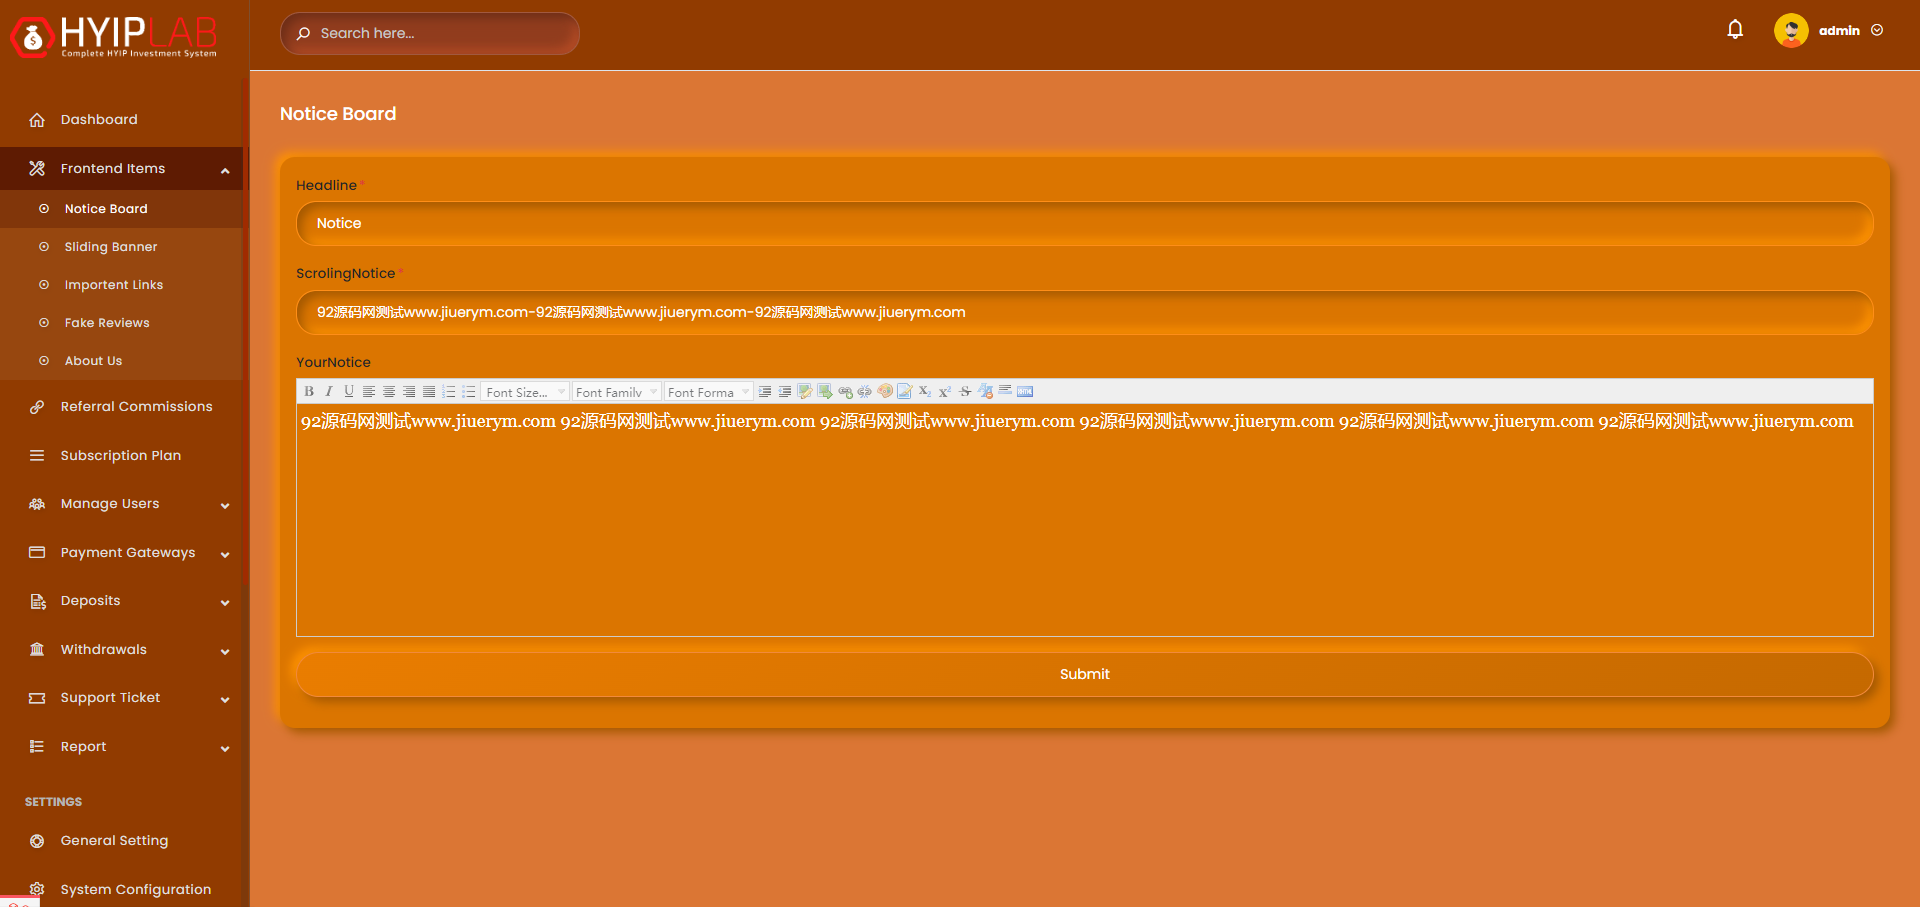The image size is (1920, 907).
Task: Open Subscription Plan
Action: pyautogui.click(x=121, y=456)
